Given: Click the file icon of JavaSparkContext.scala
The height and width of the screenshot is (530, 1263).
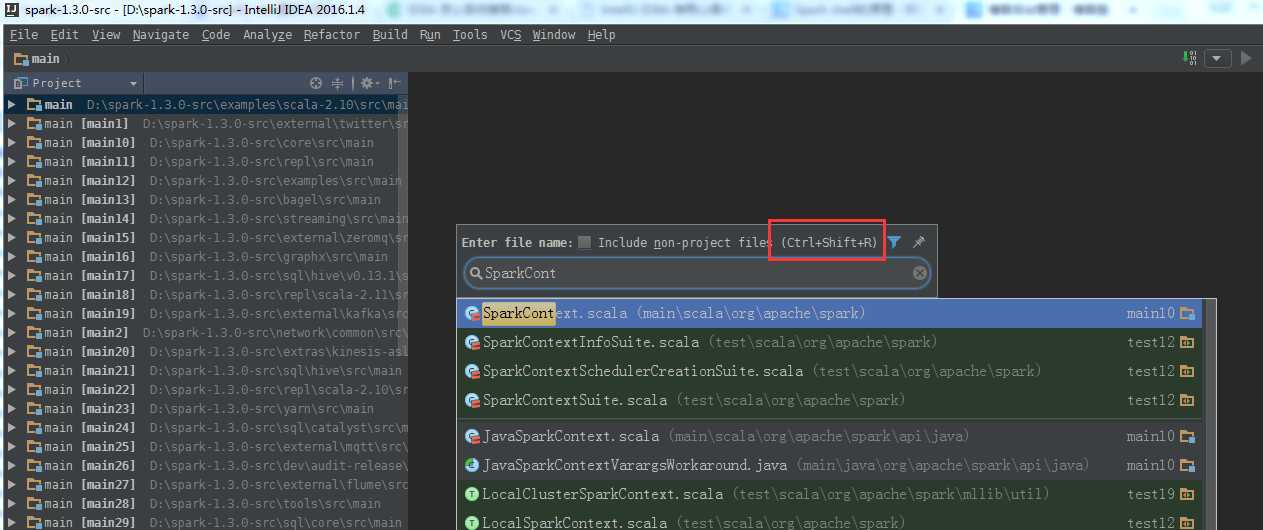Looking at the screenshot, I should (472, 436).
